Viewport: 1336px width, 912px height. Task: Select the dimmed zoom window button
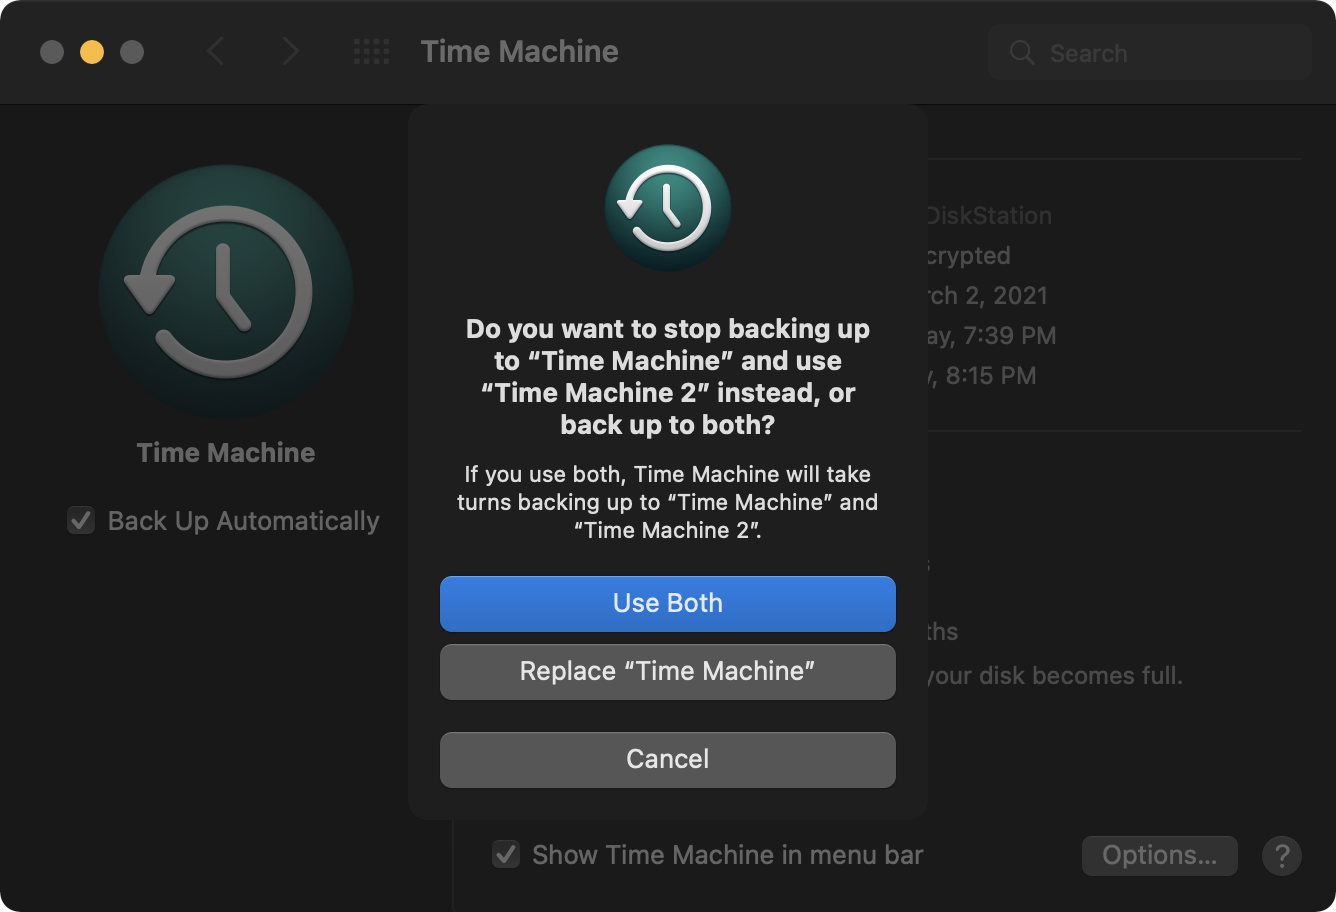click(132, 52)
